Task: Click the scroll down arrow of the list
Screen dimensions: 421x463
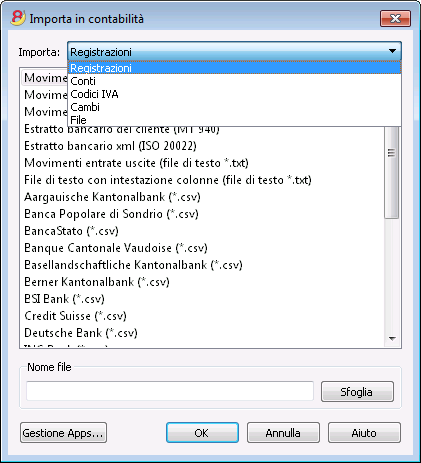Action: [392, 339]
